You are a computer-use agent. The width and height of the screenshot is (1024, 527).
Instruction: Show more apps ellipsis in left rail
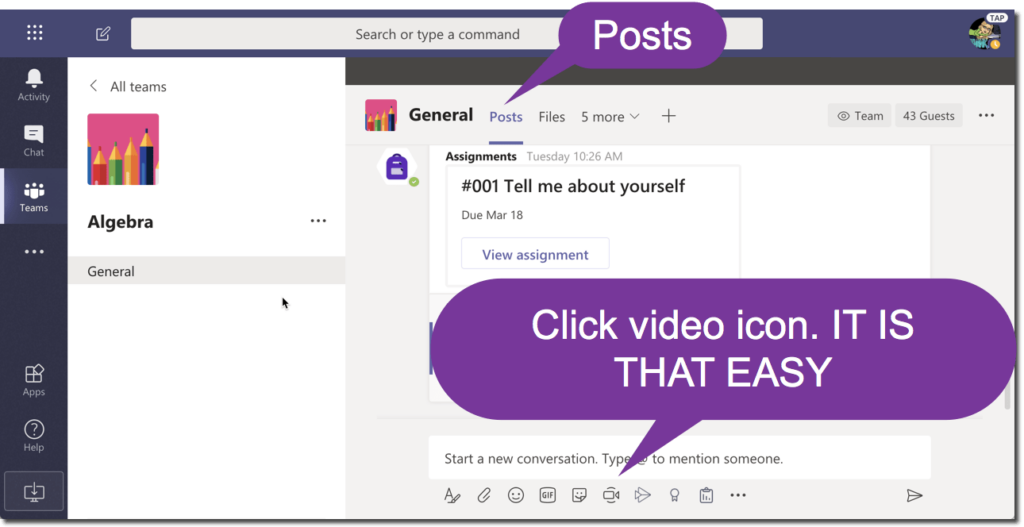(34, 252)
